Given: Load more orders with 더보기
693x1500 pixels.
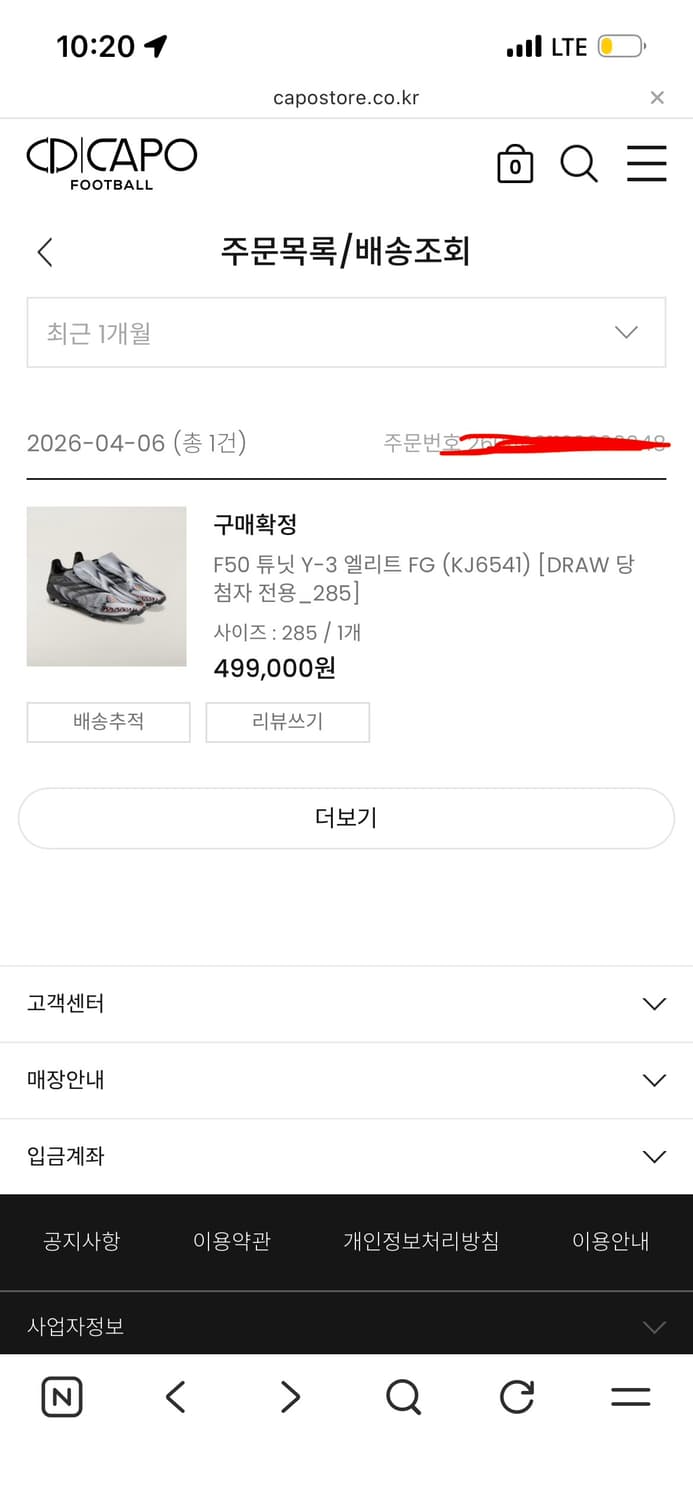Looking at the screenshot, I should (346, 818).
